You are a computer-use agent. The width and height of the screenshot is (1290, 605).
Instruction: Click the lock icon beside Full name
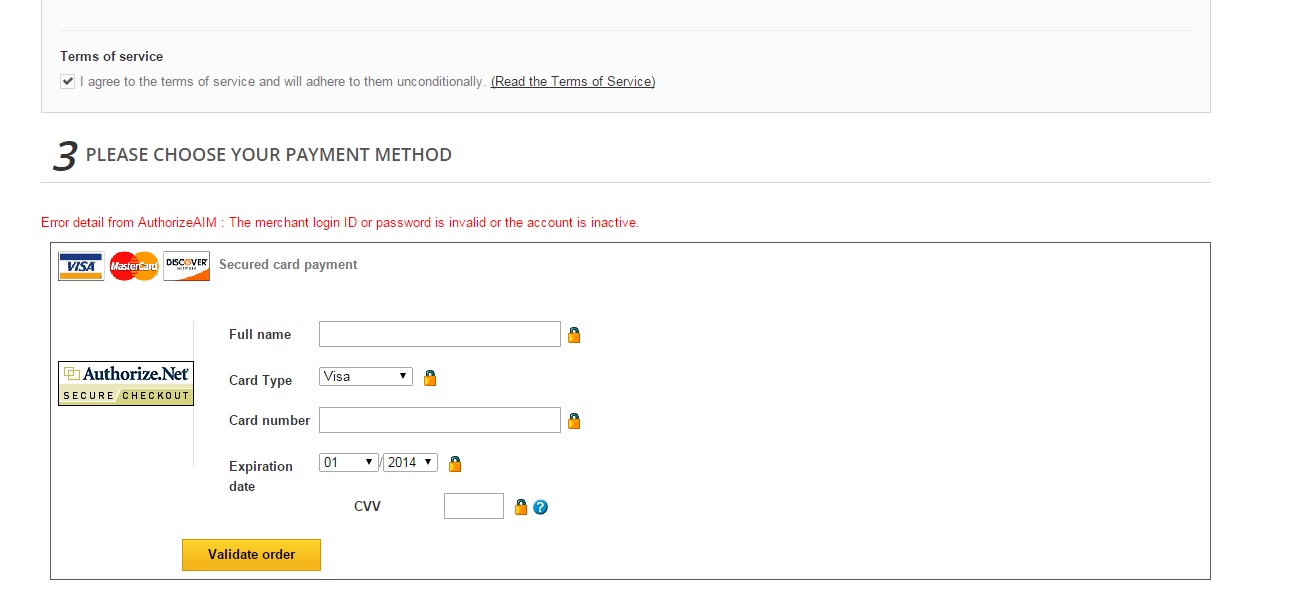tap(574, 335)
